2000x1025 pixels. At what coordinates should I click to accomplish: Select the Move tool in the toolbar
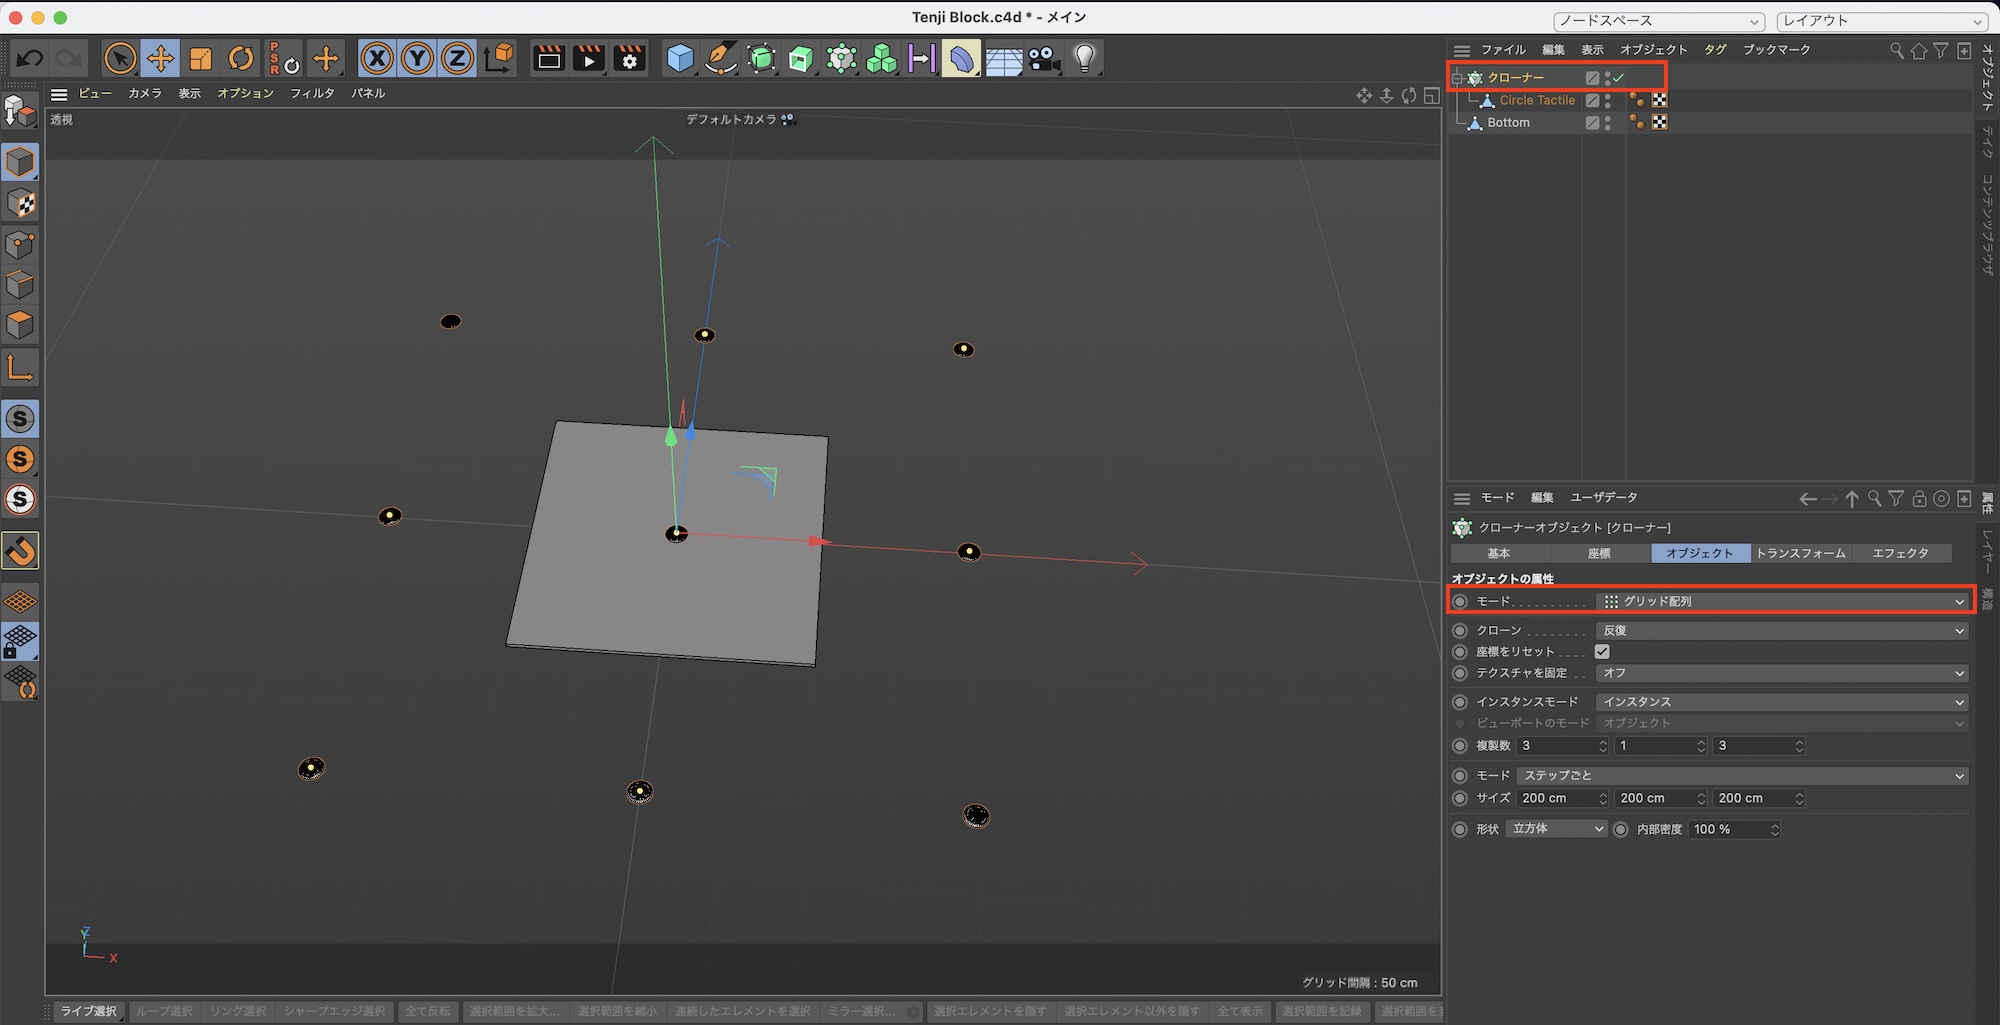click(160, 59)
